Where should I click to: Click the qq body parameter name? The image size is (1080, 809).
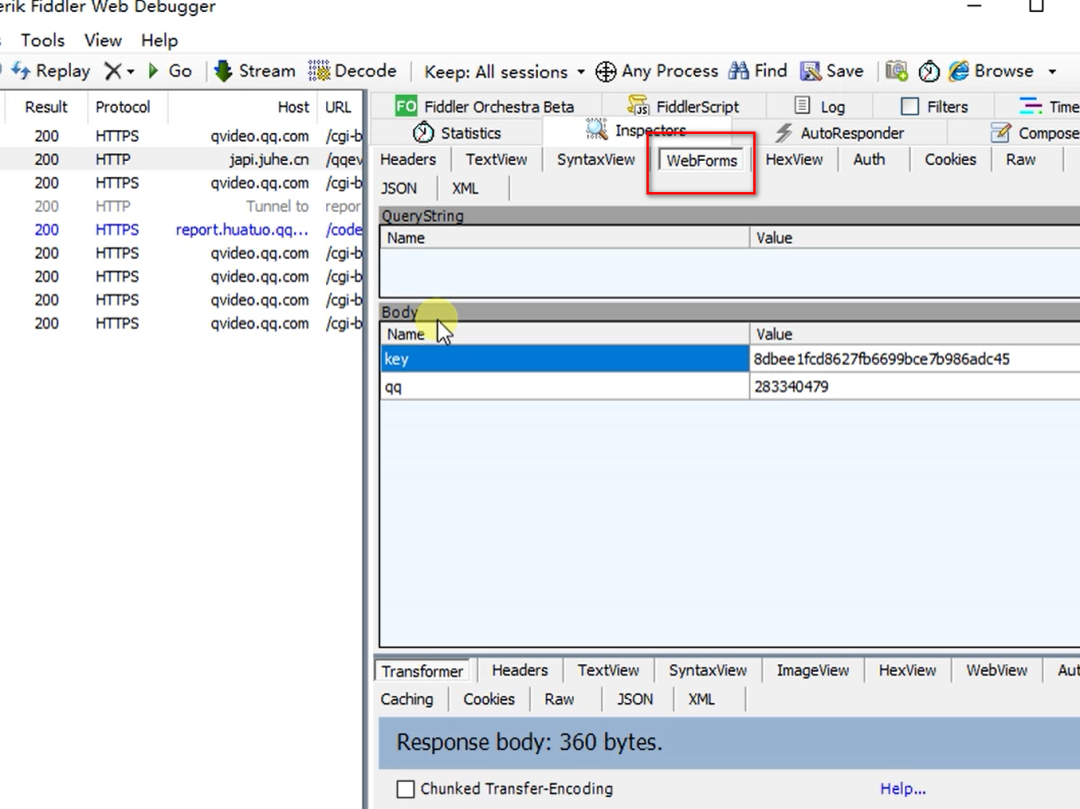(x=393, y=387)
